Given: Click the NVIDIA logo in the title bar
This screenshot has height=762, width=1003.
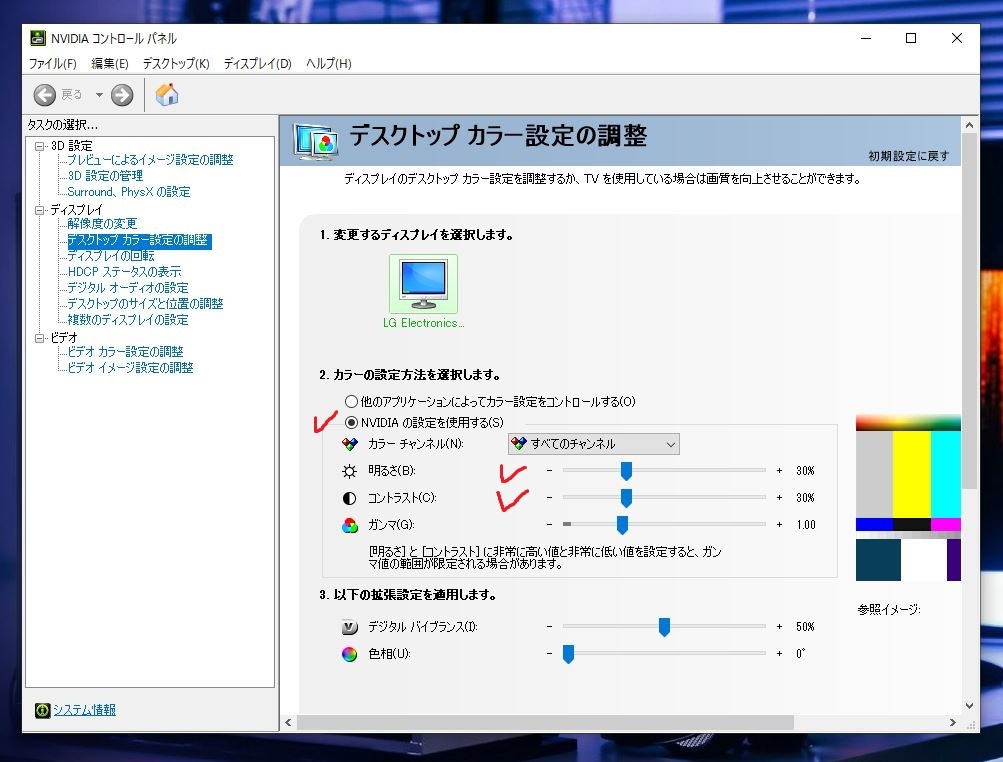Looking at the screenshot, I should 38,38.
